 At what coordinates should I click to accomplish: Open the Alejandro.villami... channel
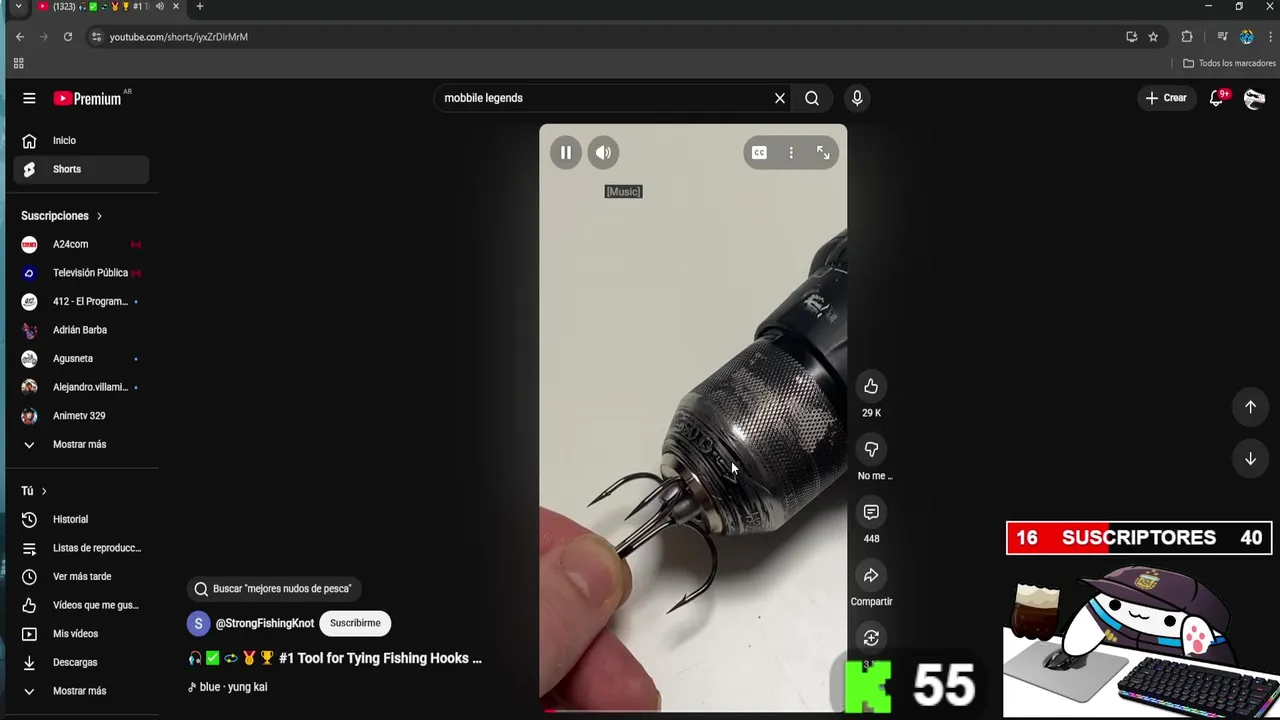click(x=81, y=387)
